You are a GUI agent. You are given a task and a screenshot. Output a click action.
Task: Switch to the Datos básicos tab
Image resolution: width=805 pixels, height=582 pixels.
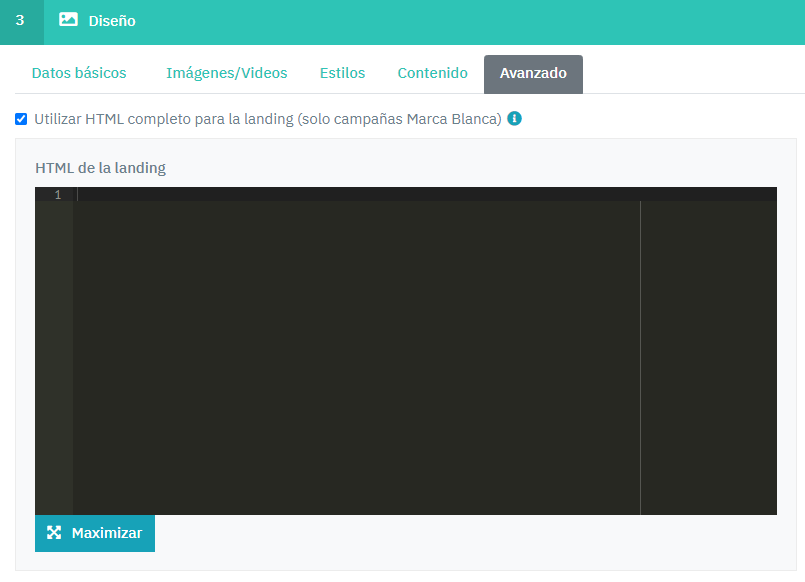click(79, 73)
